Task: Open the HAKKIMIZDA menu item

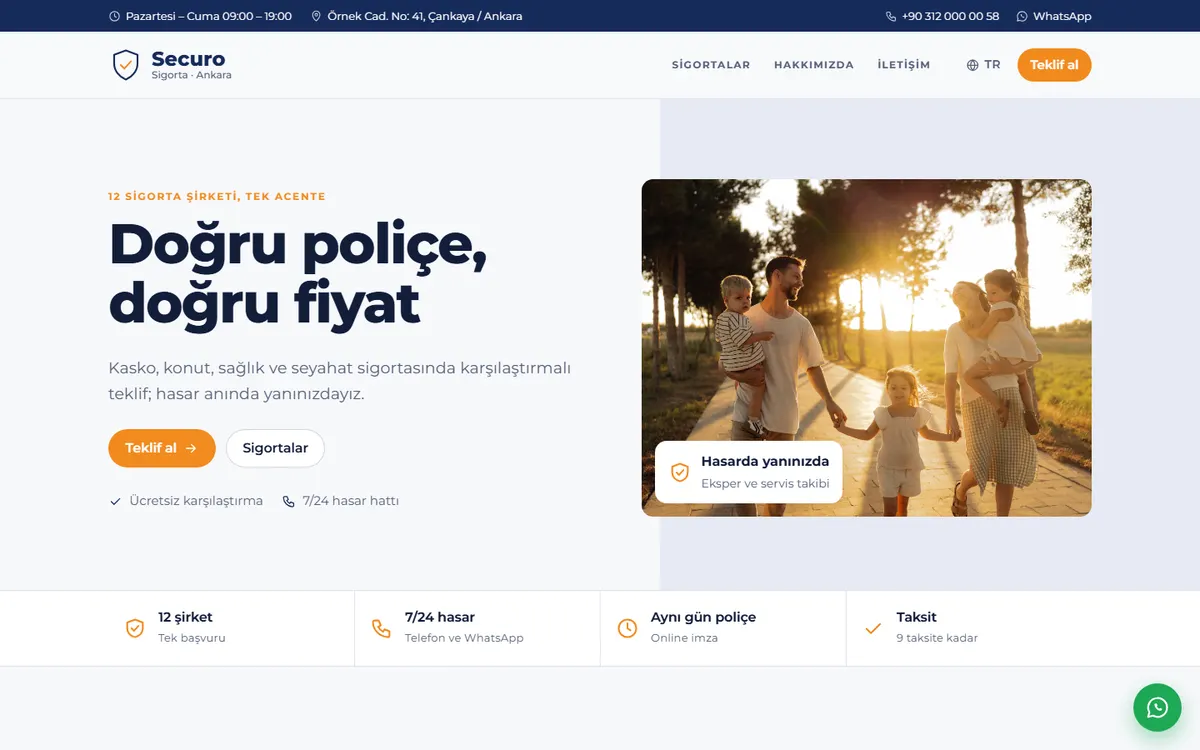Action: (x=814, y=65)
